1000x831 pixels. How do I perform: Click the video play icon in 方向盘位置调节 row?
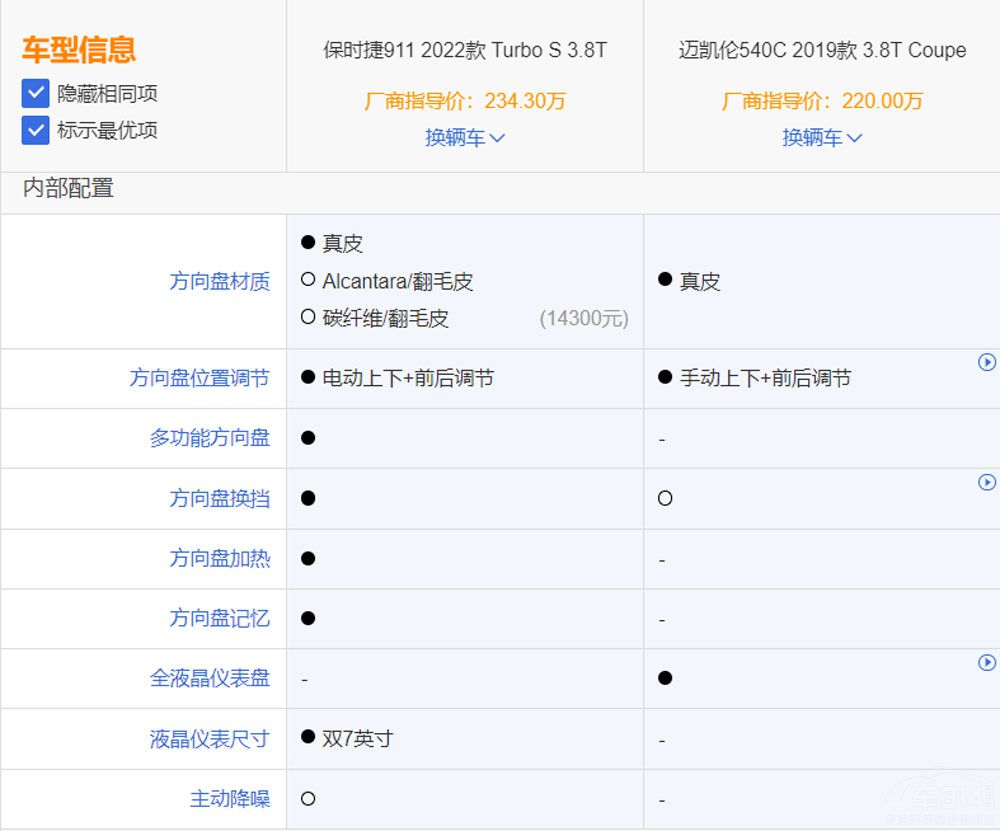(987, 363)
